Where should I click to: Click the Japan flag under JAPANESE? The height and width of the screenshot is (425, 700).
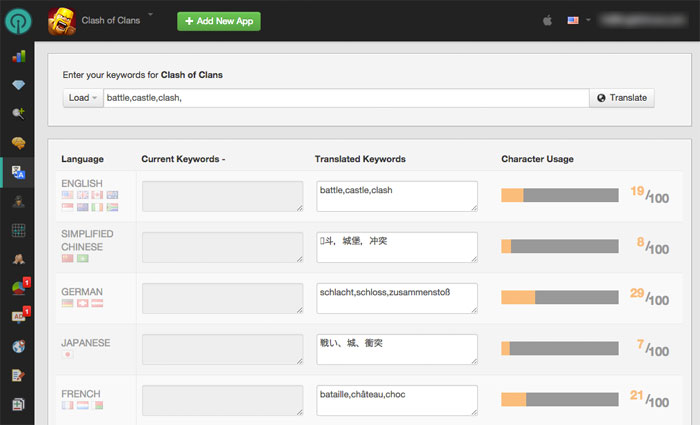pyautogui.click(x=67, y=354)
